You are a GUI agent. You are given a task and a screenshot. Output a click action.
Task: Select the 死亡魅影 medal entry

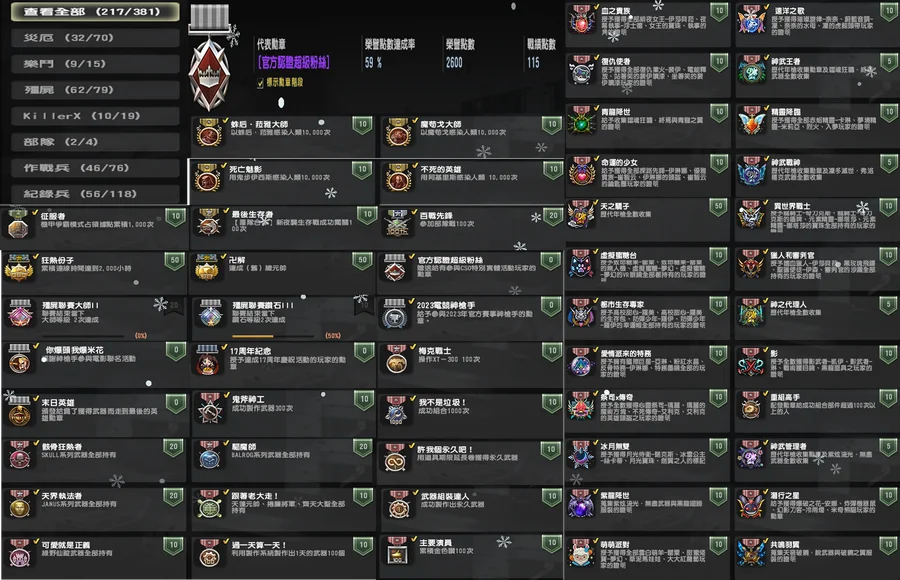pyautogui.click(x=282, y=181)
